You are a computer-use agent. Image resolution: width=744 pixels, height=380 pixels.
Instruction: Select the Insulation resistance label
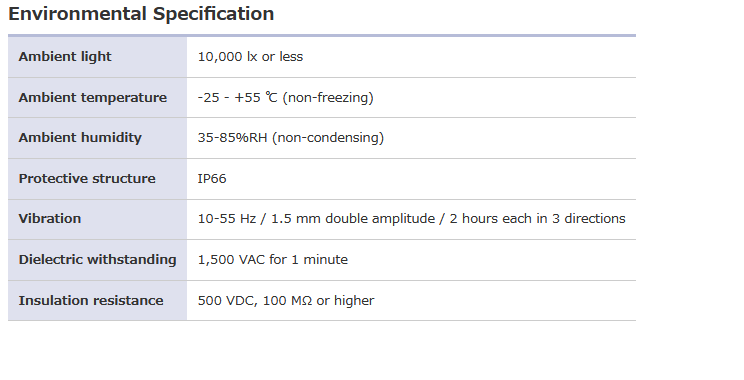(91, 300)
